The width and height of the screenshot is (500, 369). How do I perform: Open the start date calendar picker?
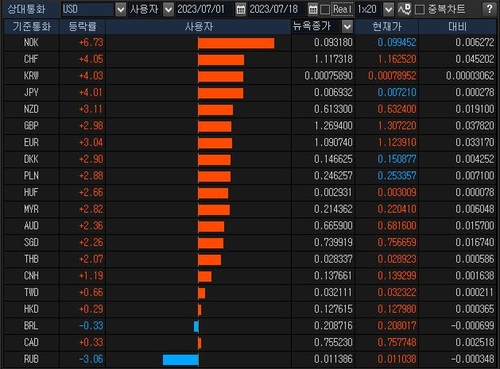click(x=240, y=9)
